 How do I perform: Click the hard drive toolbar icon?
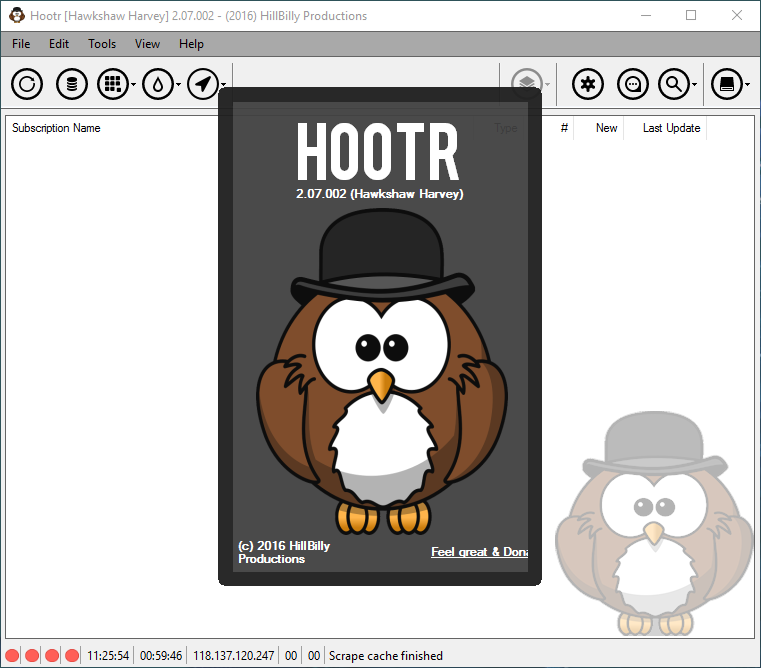pyautogui.click(x=727, y=84)
